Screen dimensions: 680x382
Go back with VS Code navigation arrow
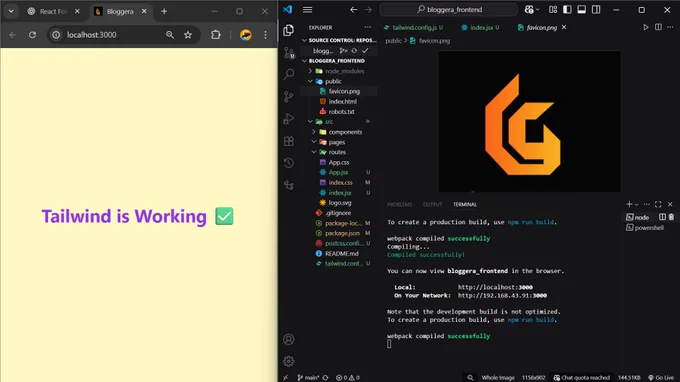(353, 10)
